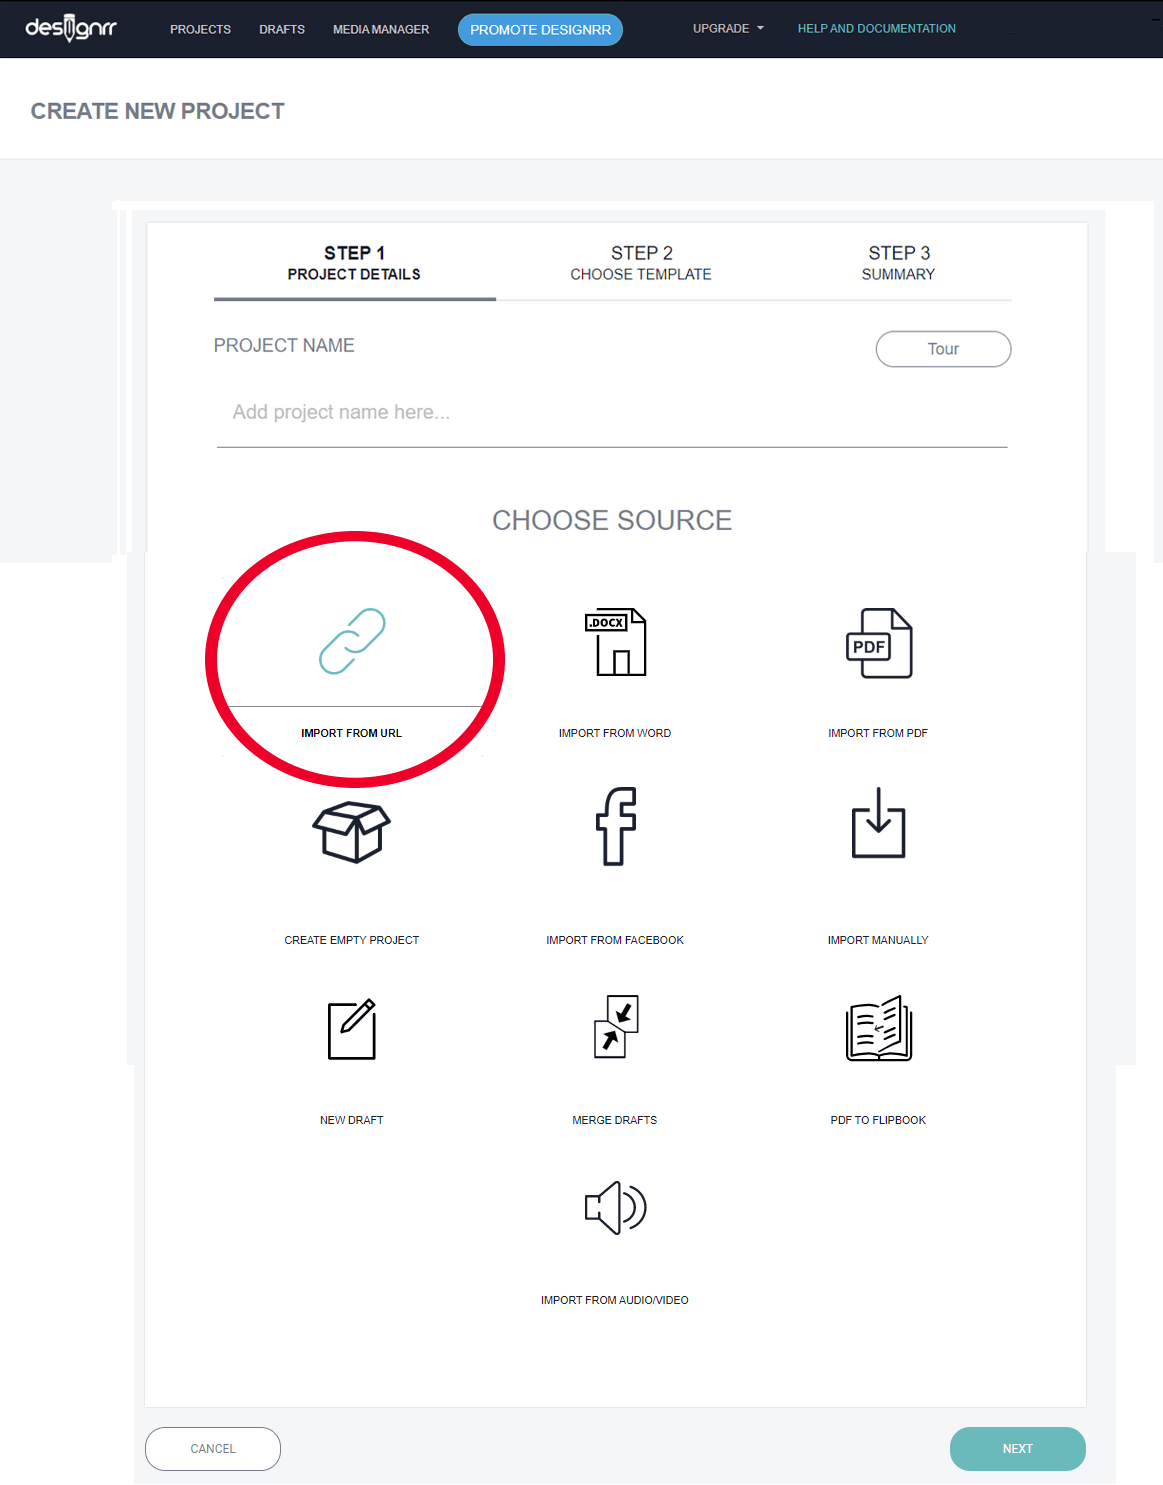Select the New Draft pencil icon
This screenshot has width=1163, height=1485.
tap(352, 1029)
